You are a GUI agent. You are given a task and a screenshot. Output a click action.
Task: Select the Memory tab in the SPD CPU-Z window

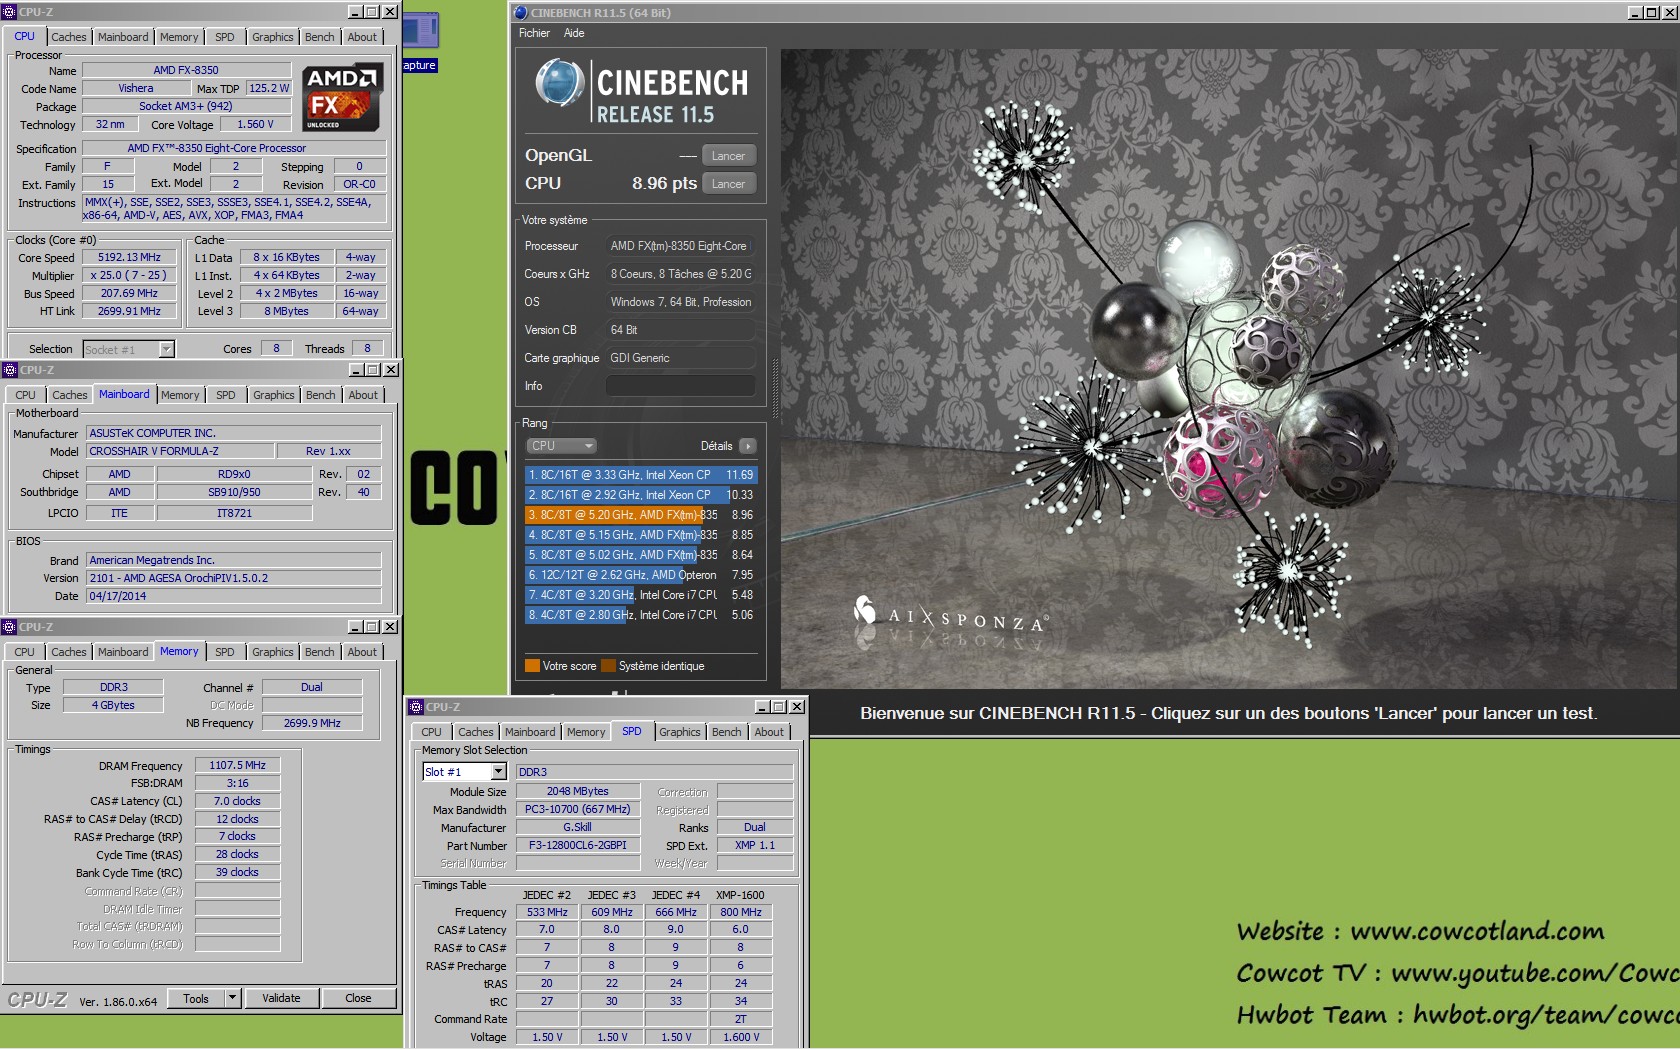coord(586,732)
